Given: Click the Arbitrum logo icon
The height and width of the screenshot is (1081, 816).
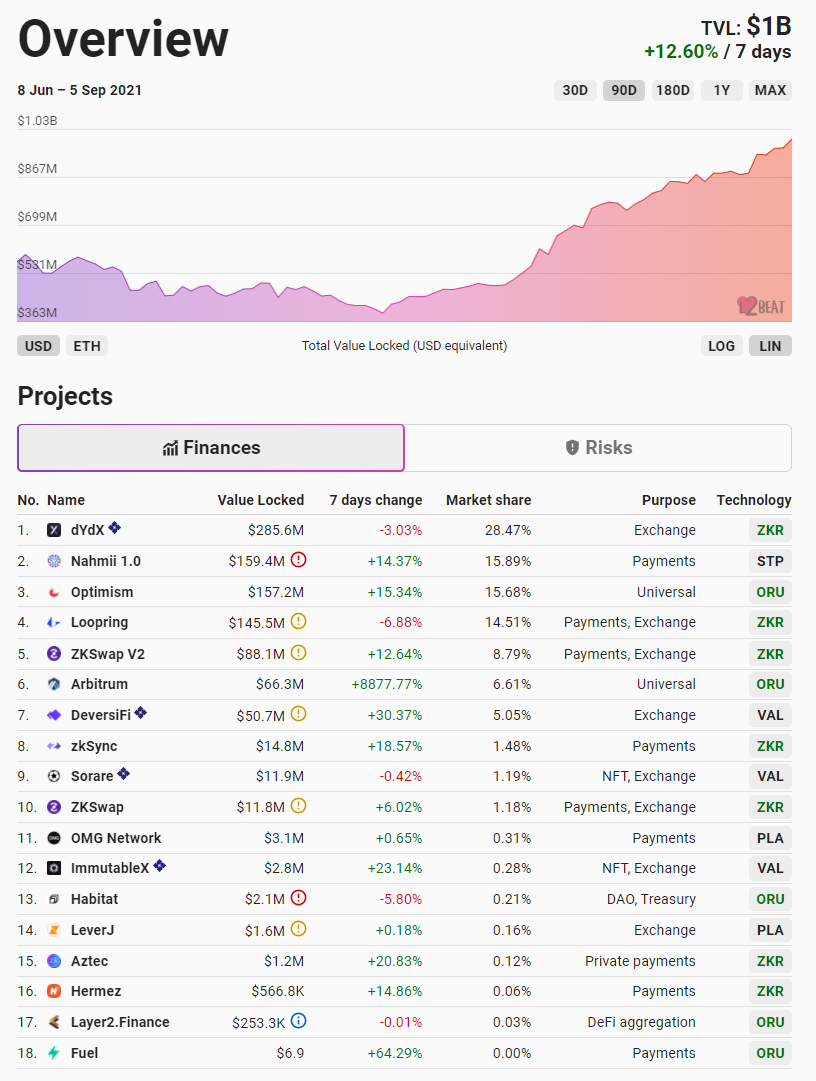Looking at the screenshot, I should pyautogui.click(x=55, y=684).
